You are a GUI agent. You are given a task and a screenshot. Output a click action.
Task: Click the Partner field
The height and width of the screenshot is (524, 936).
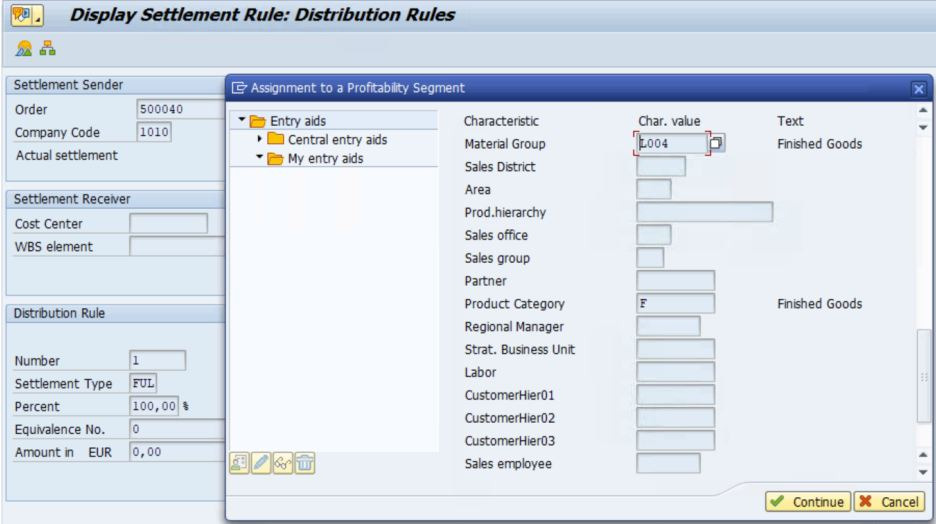coord(675,281)
